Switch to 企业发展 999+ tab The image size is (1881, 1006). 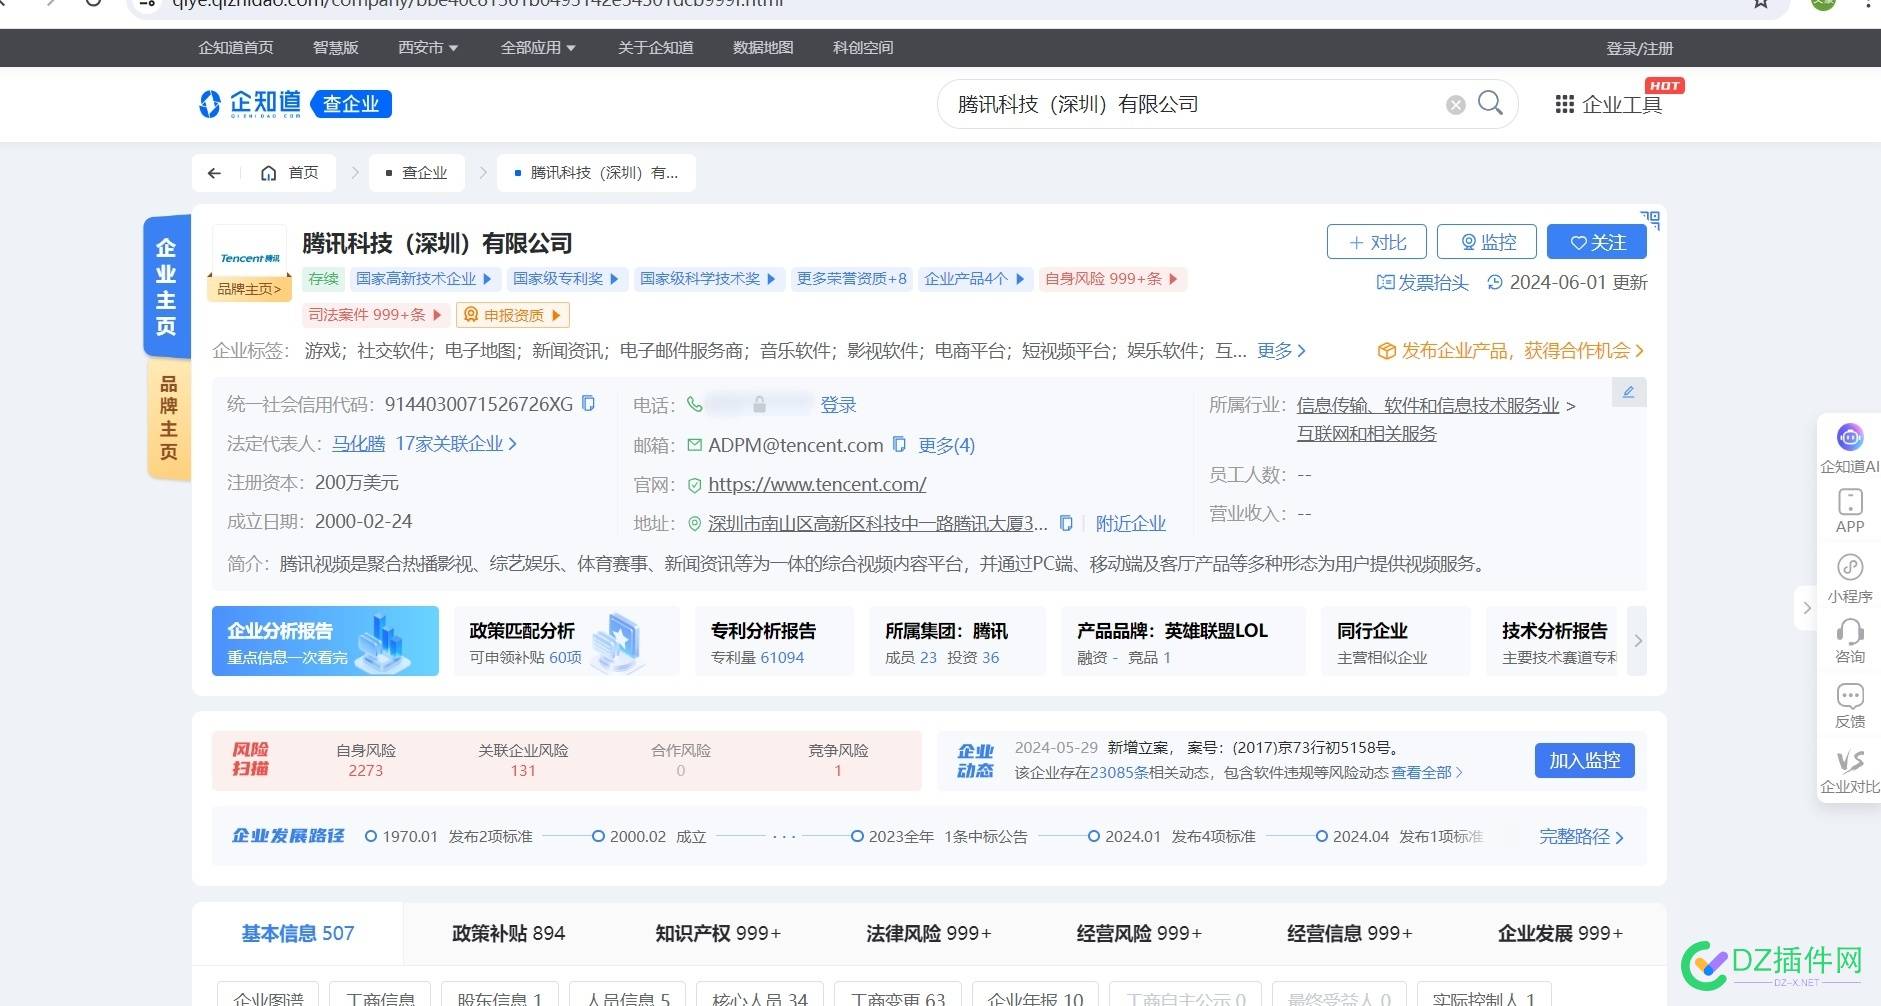tap(1560, 933)
